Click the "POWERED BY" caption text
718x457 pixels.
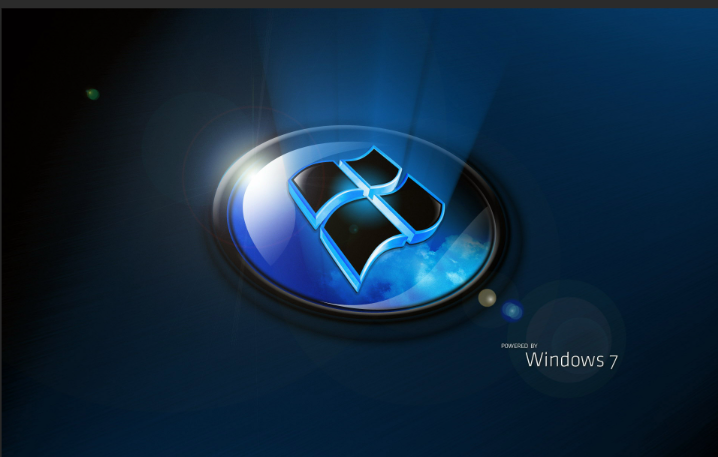point(519,345)
